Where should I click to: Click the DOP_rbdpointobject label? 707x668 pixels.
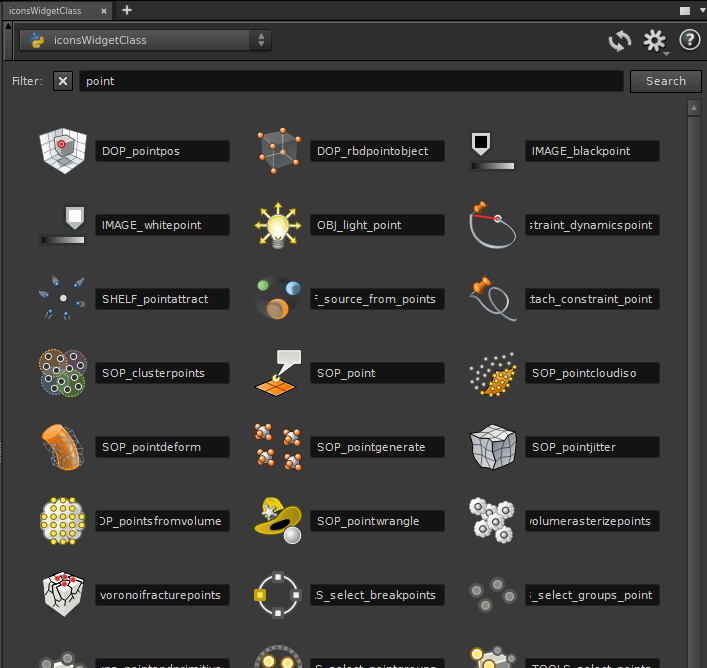[x=377, y=151]
